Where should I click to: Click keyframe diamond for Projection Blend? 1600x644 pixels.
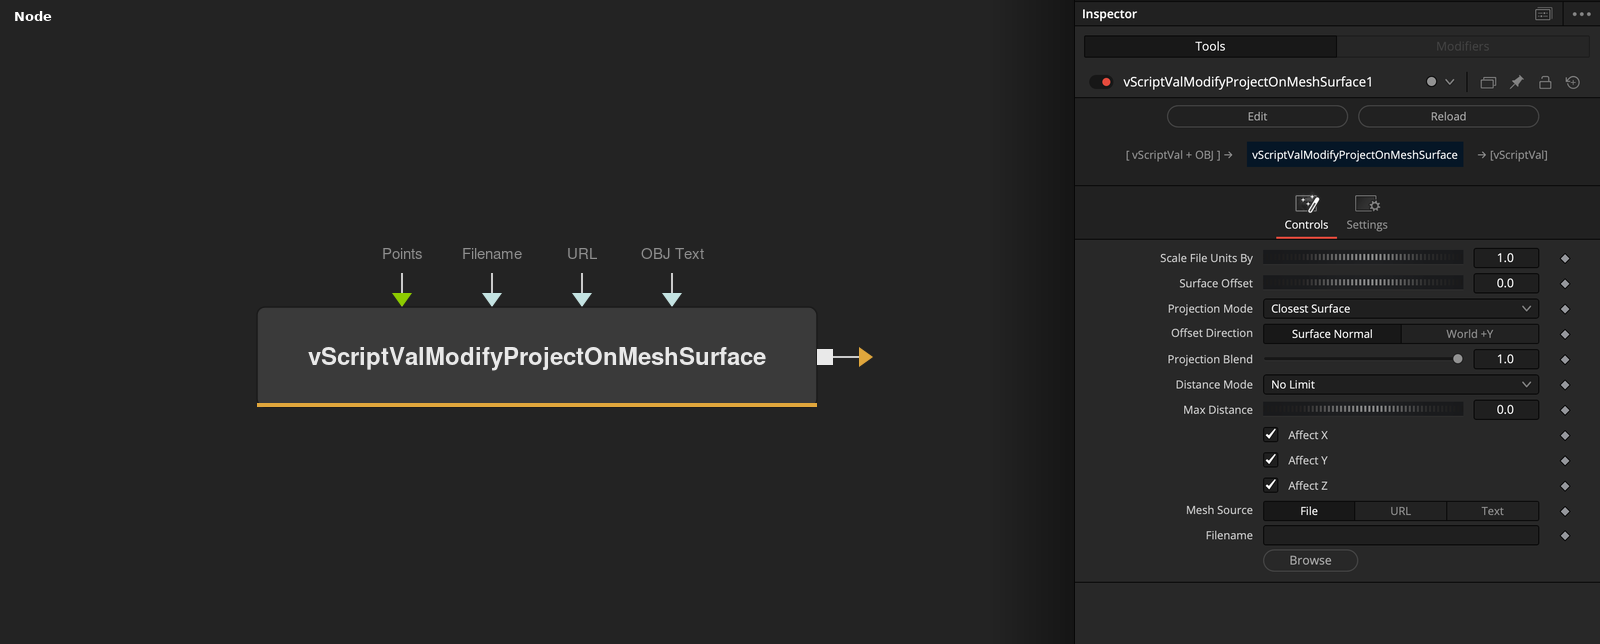tap(1565, 360)
